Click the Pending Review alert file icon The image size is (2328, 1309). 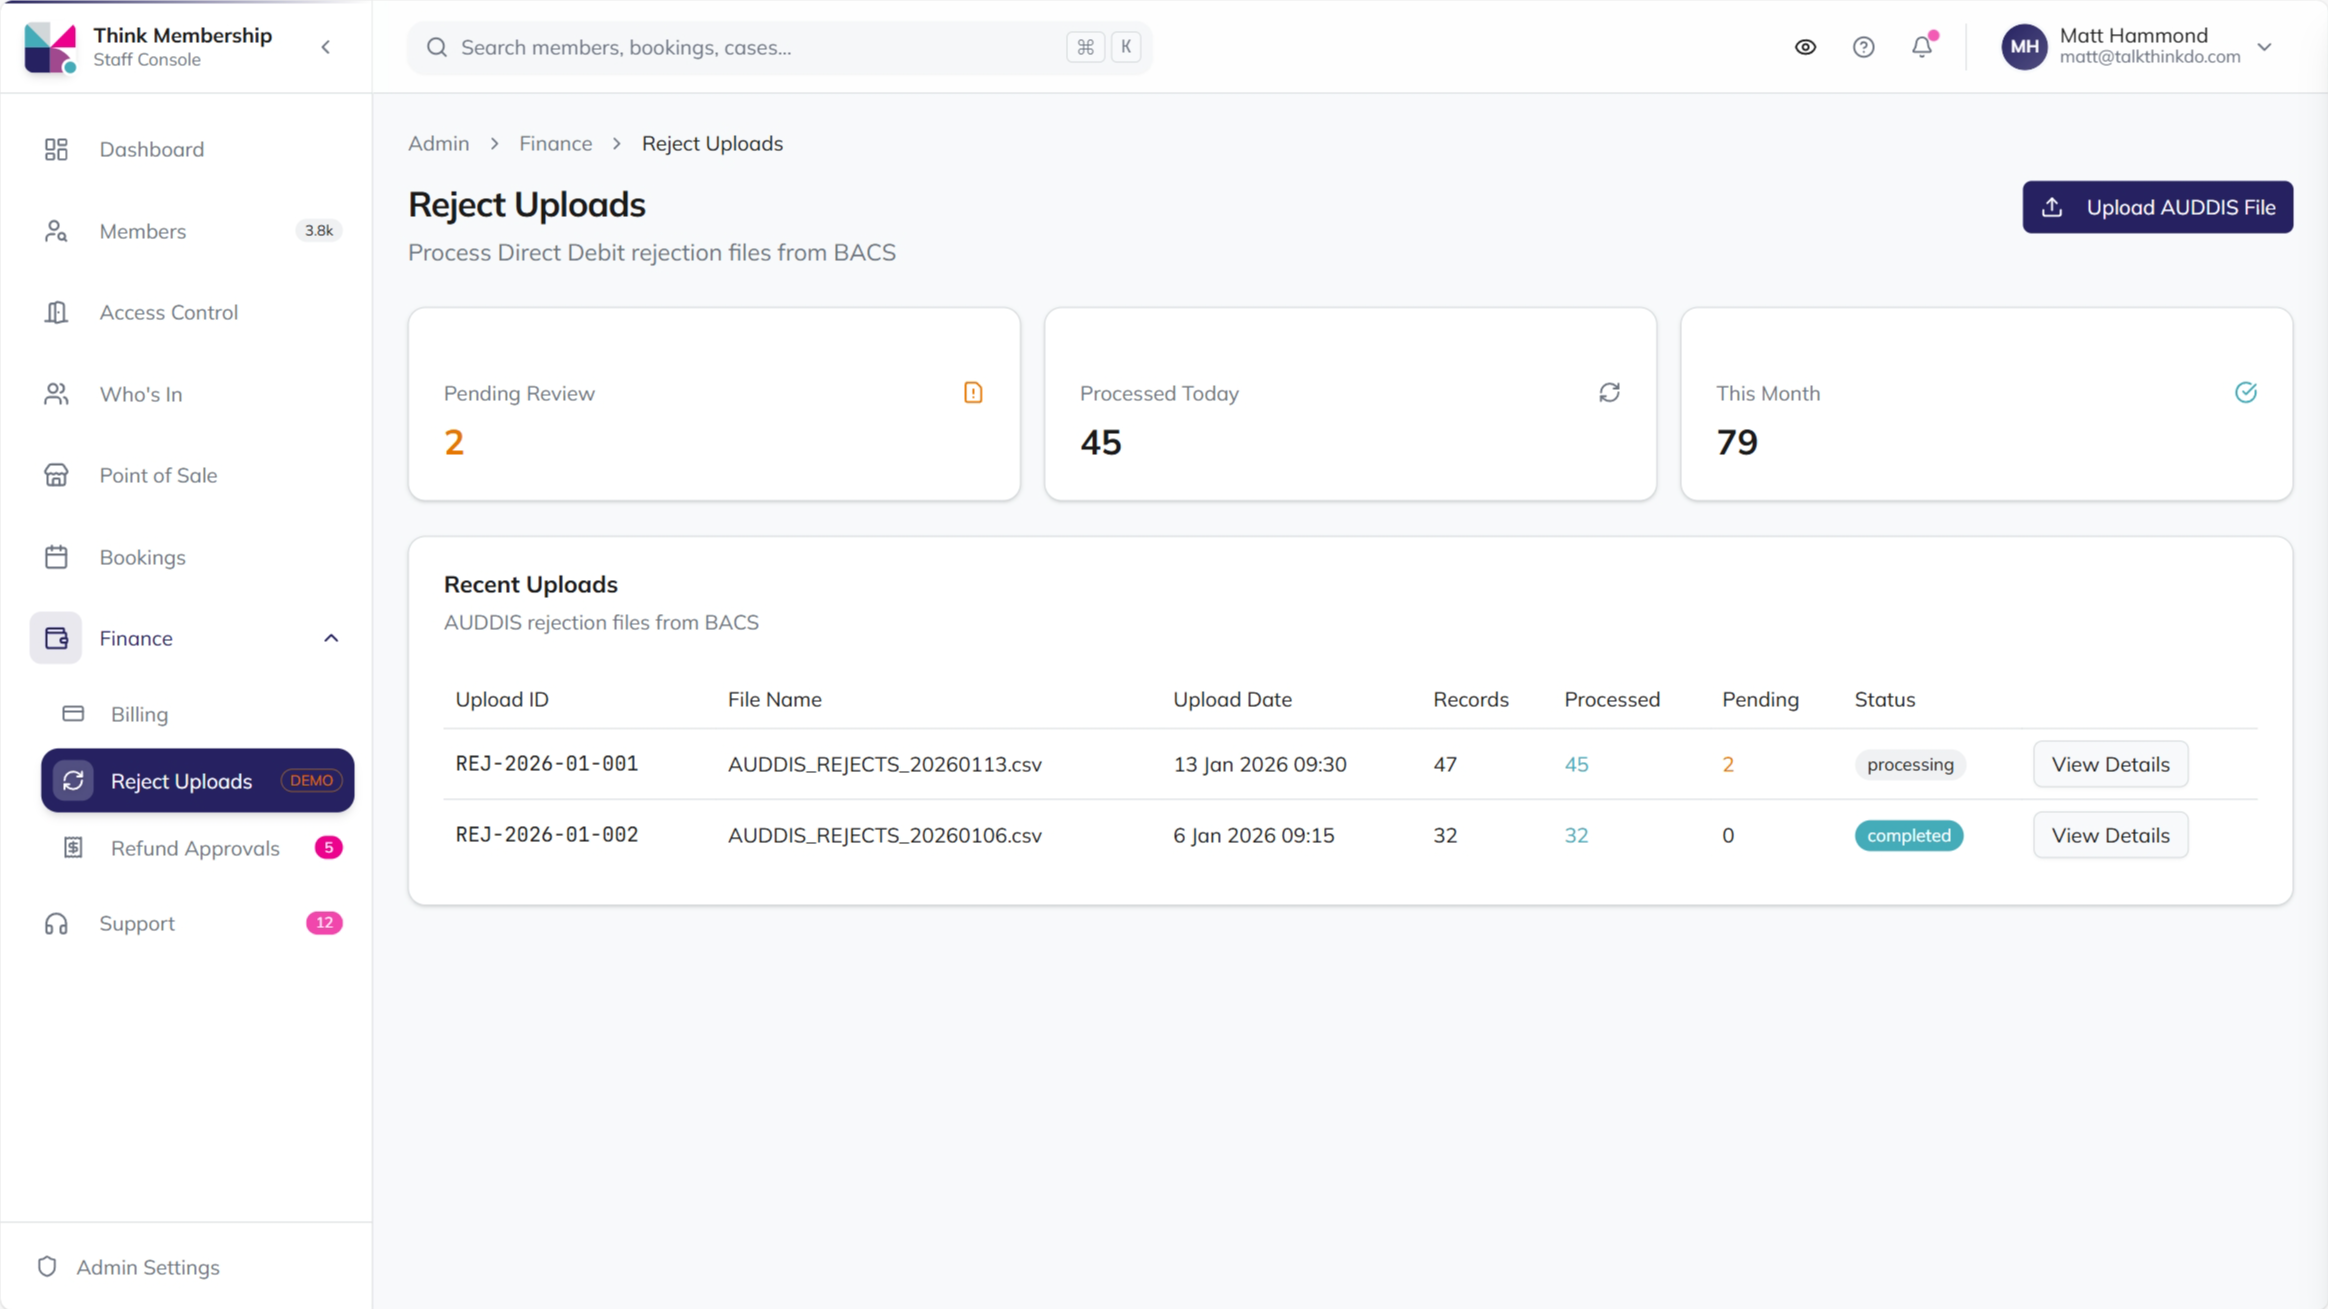[973, 393]
